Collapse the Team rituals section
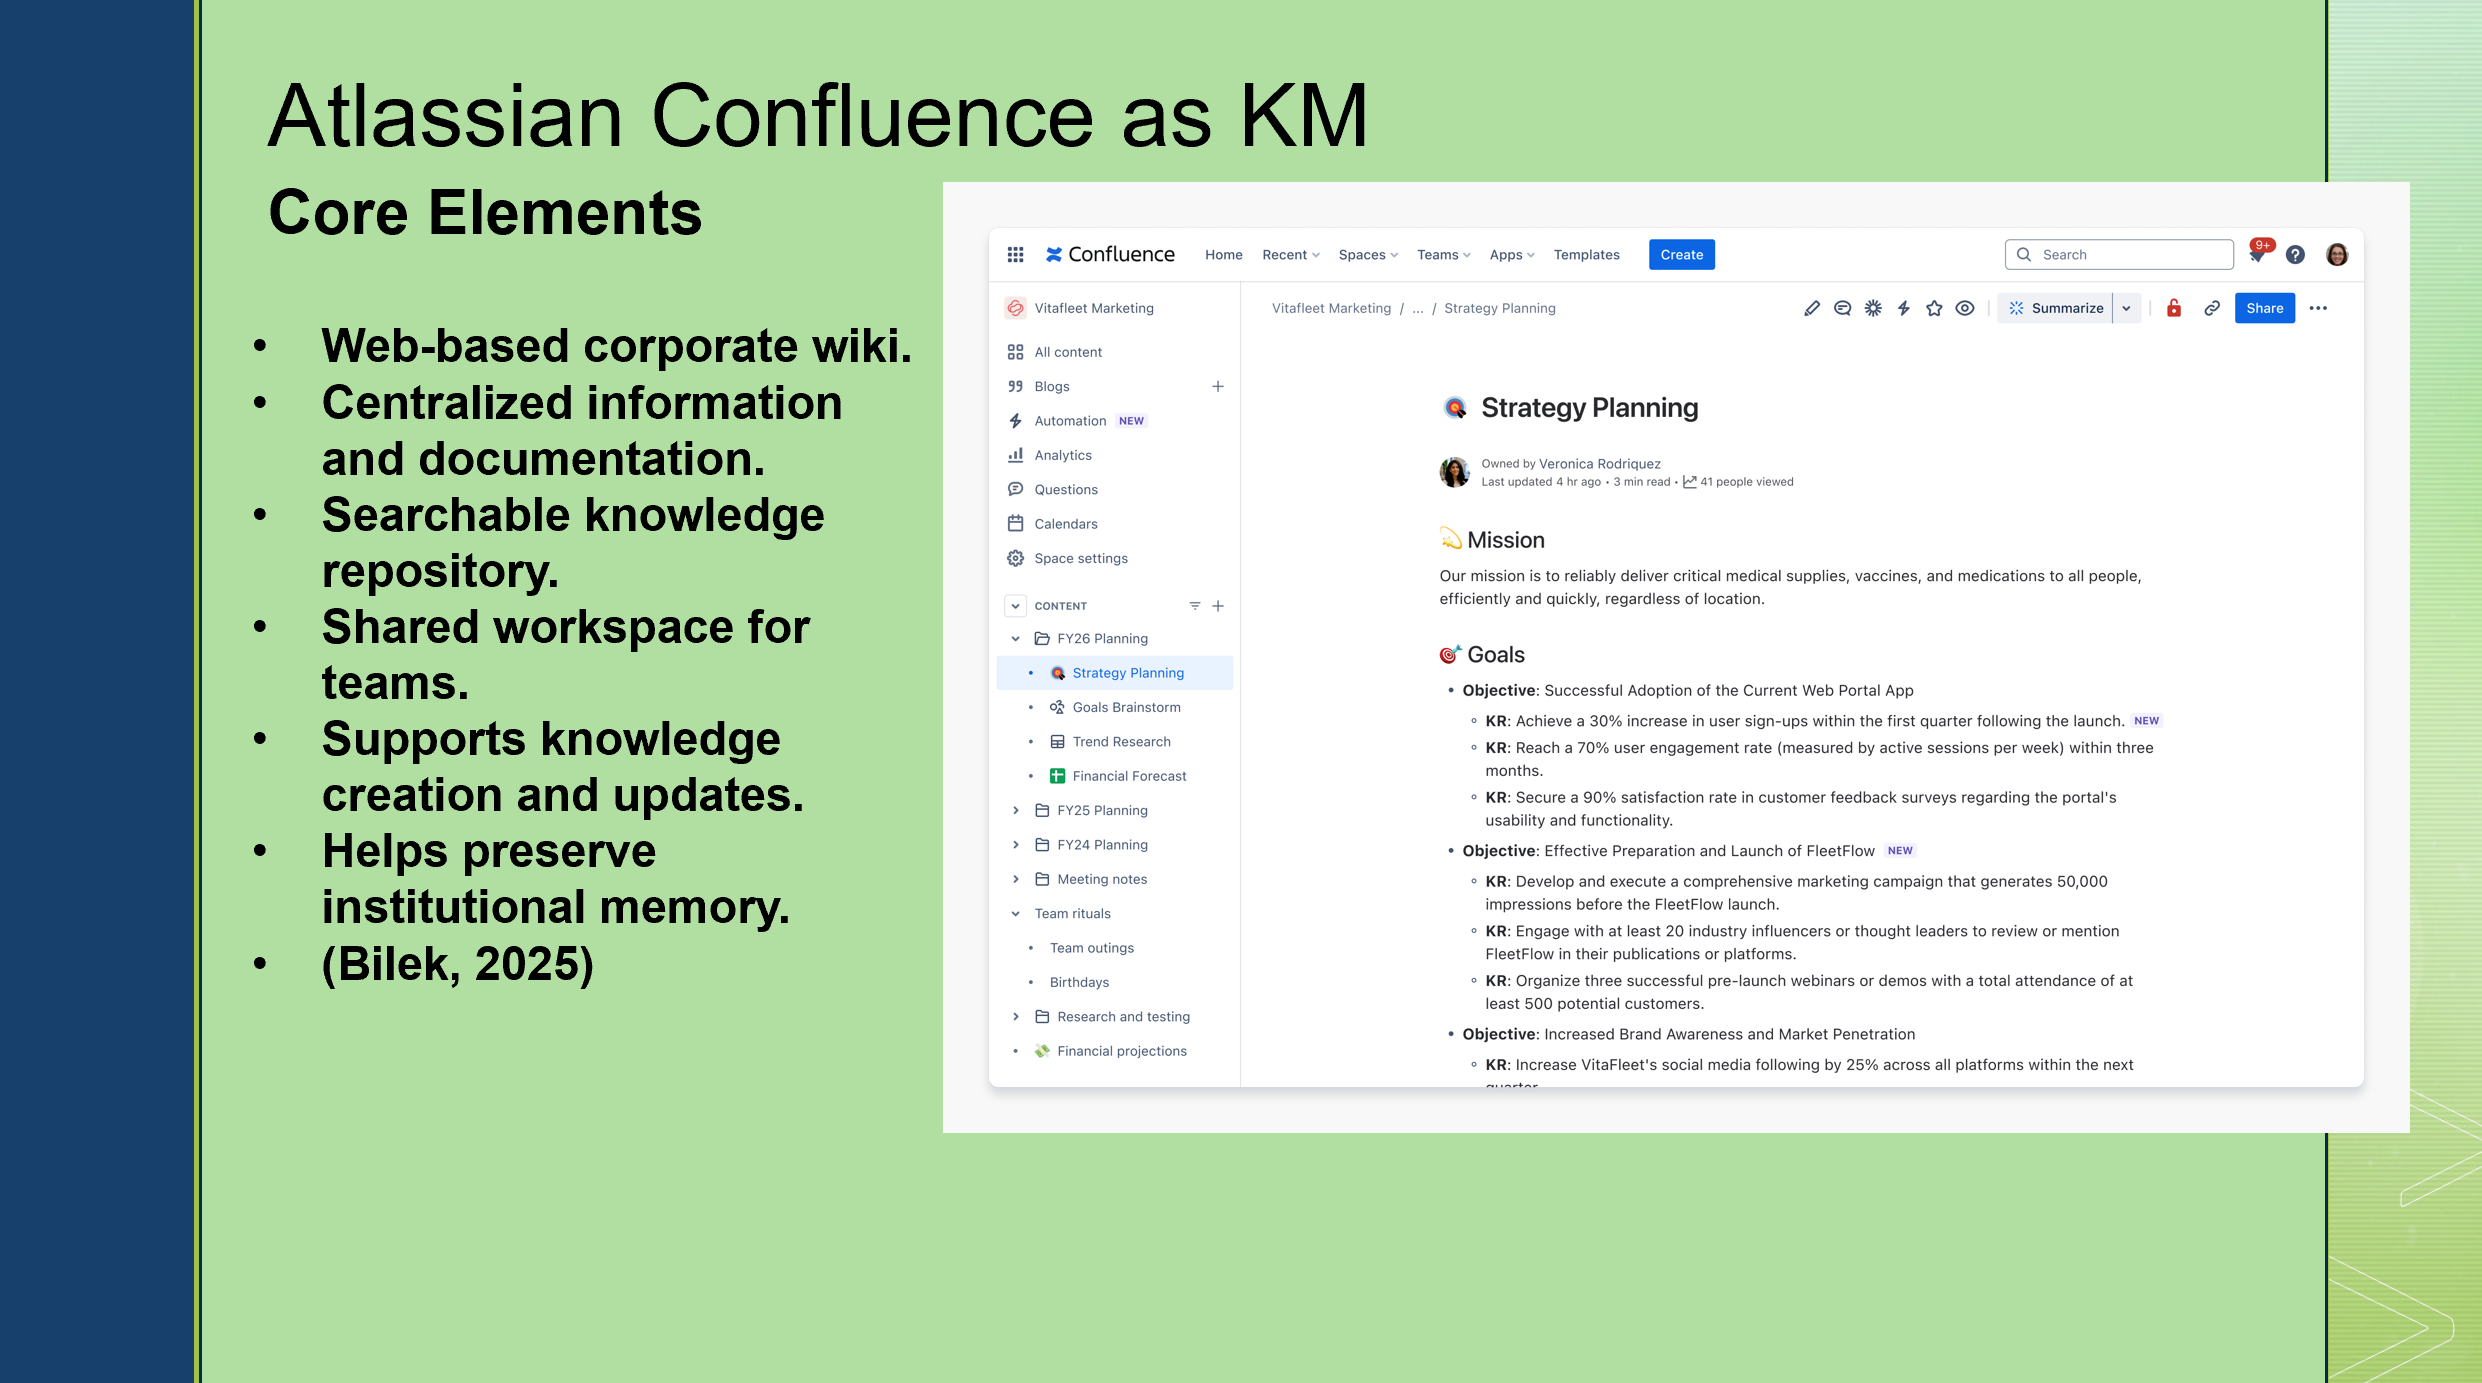This screenshot has height=1383, width=2482. click(x=1015, y=914)
